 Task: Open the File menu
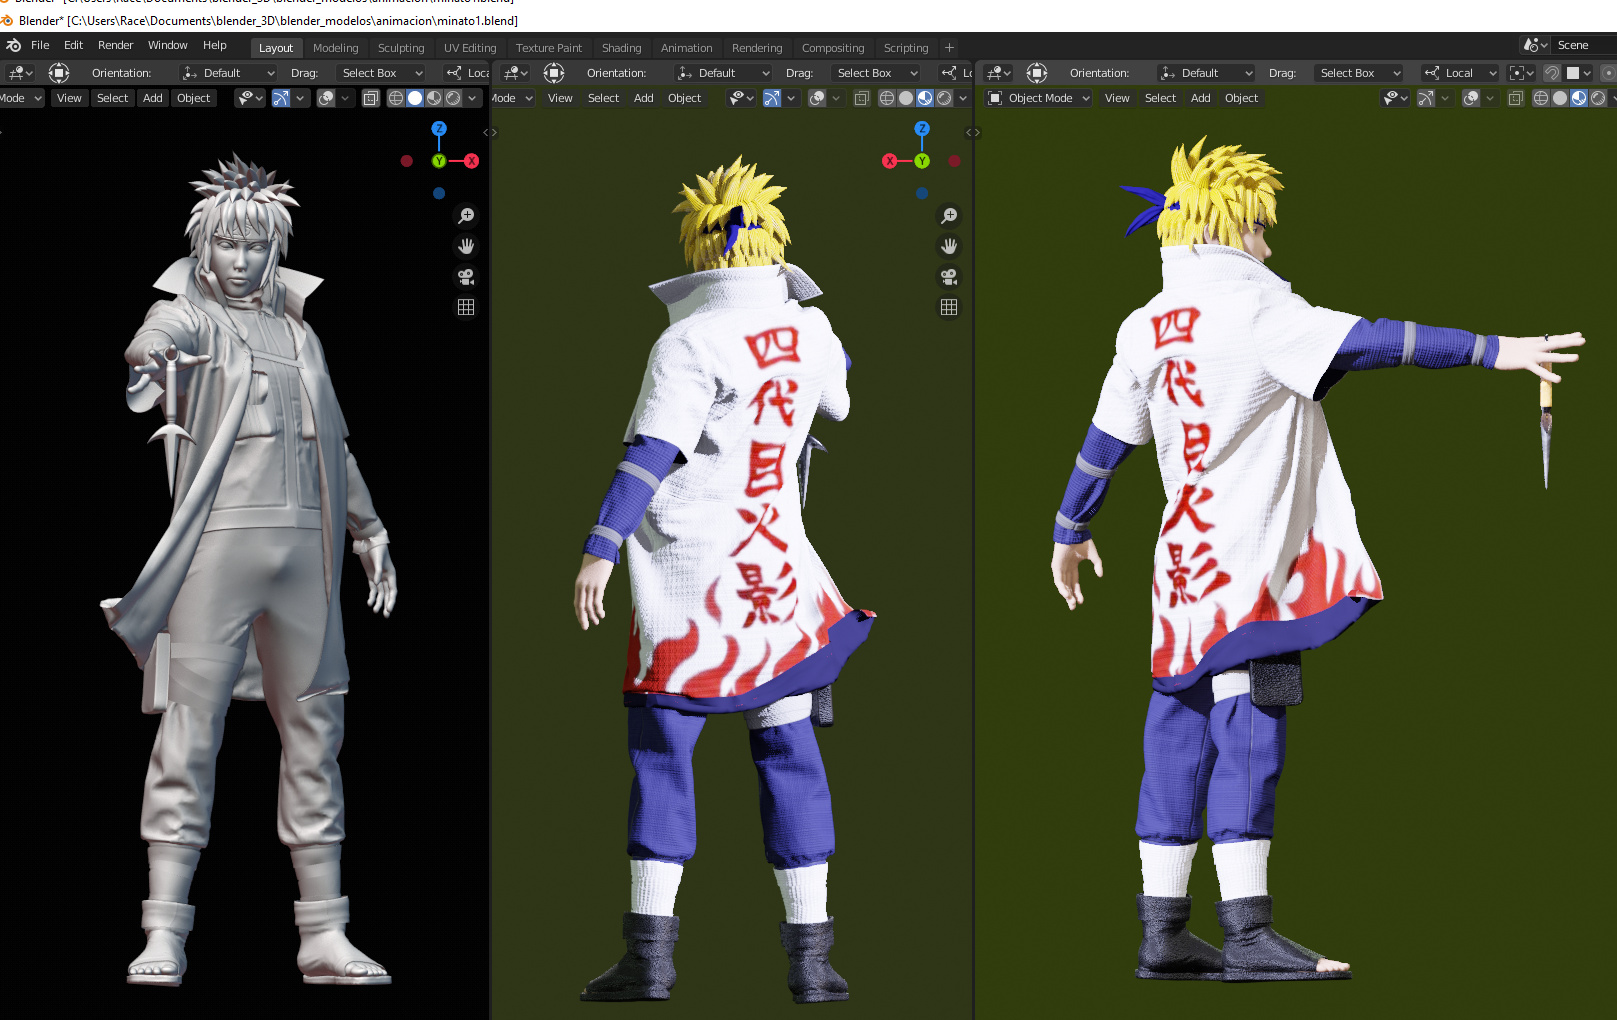[x=40, y=45]
